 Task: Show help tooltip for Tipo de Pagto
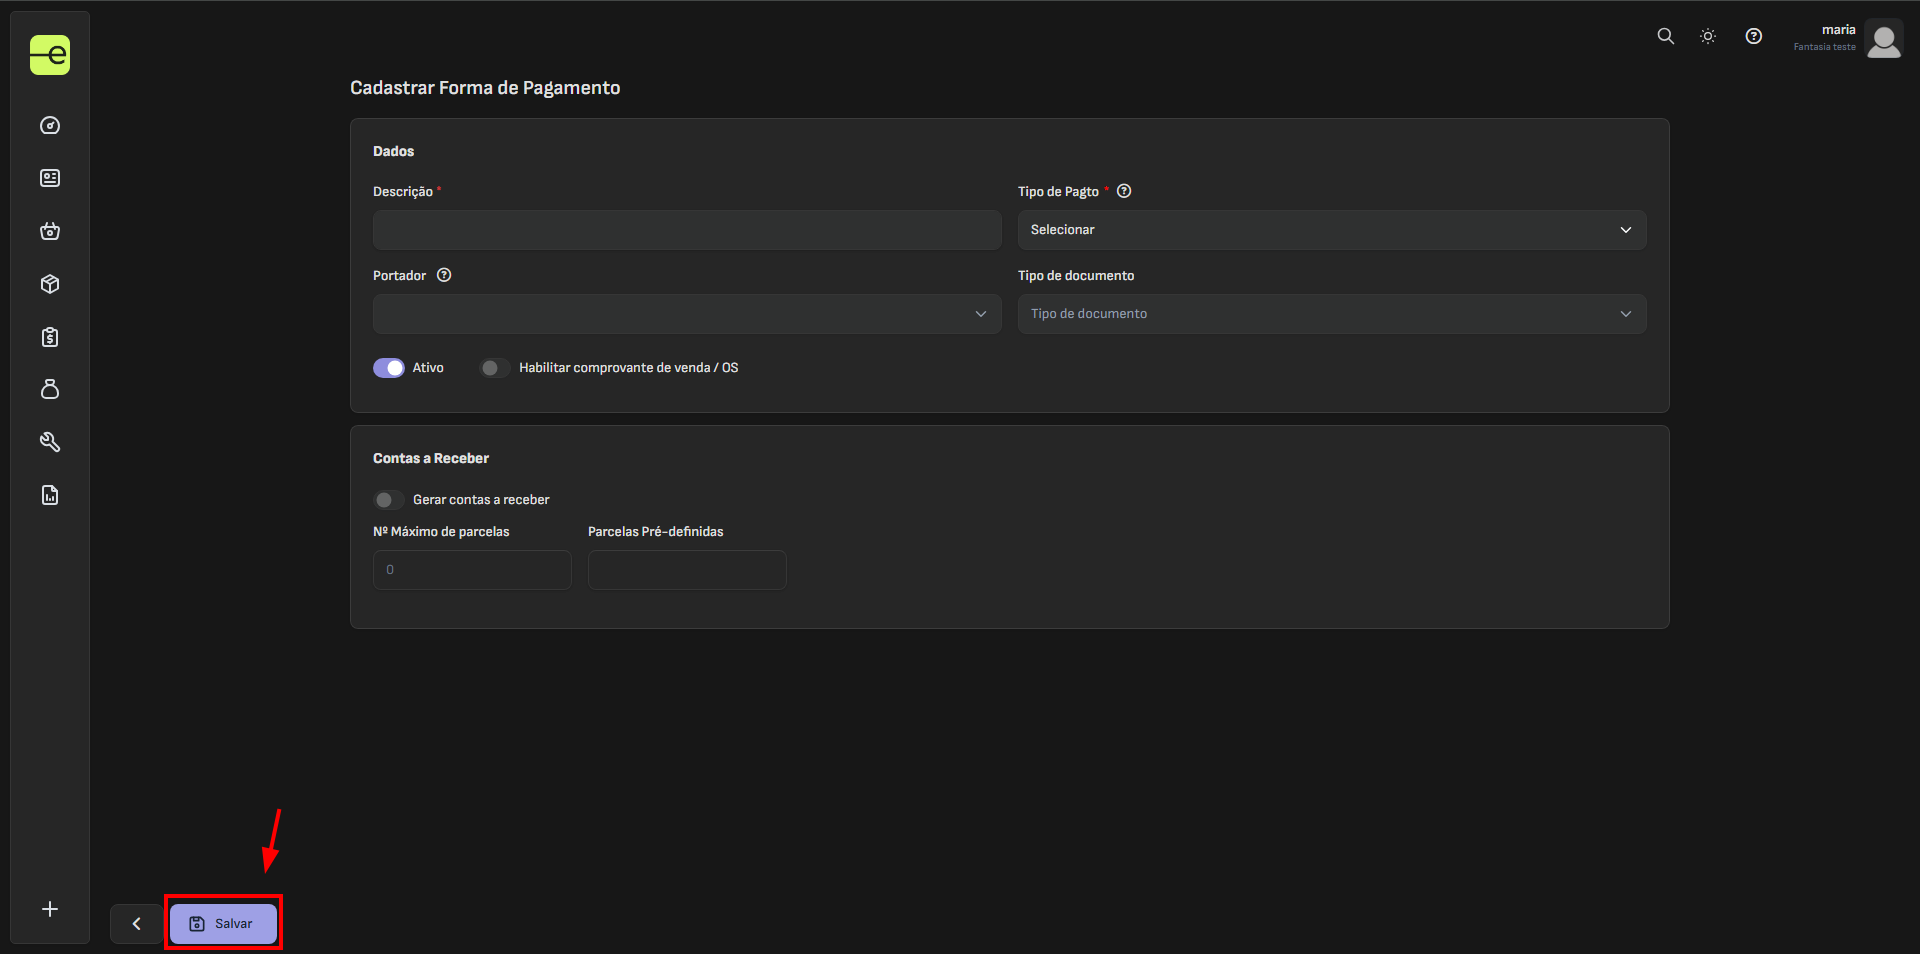click(x=1124, y=191)
